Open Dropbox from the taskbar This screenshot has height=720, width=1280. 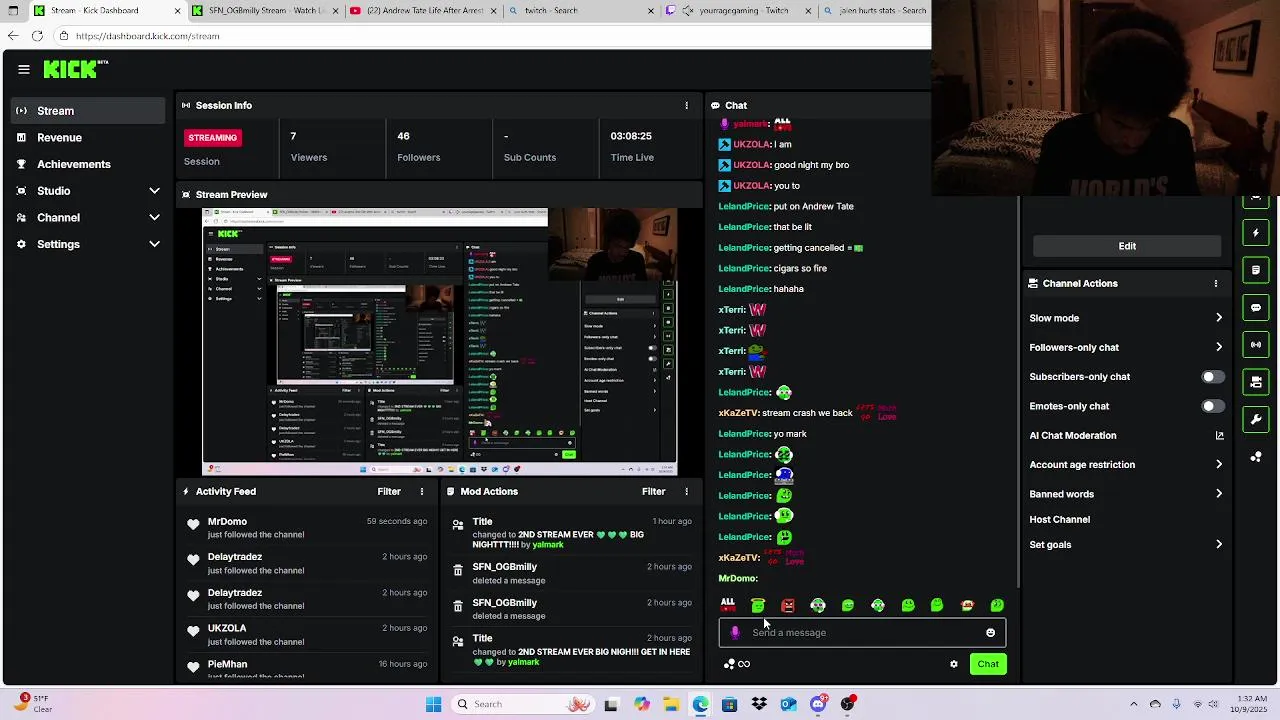(759, 704)
